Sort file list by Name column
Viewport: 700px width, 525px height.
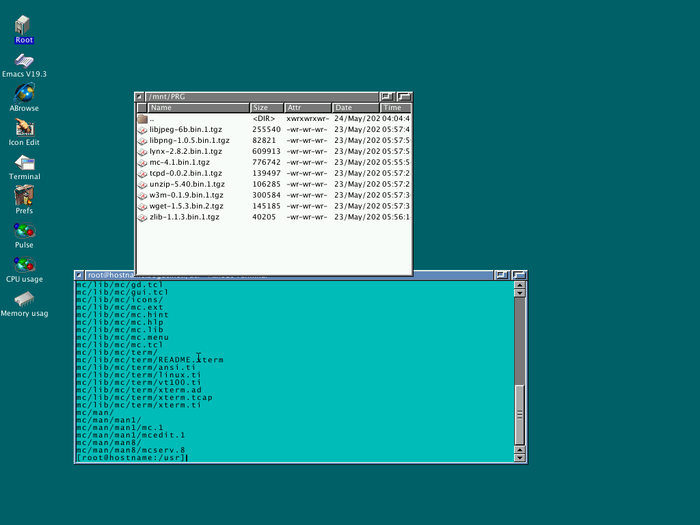coord(198,107)
